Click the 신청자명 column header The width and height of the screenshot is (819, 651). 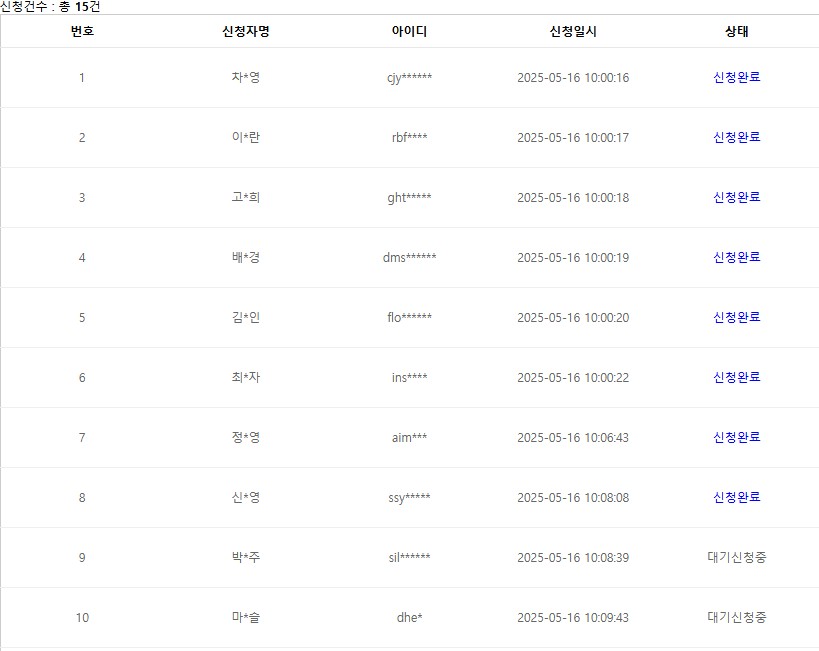245,31
